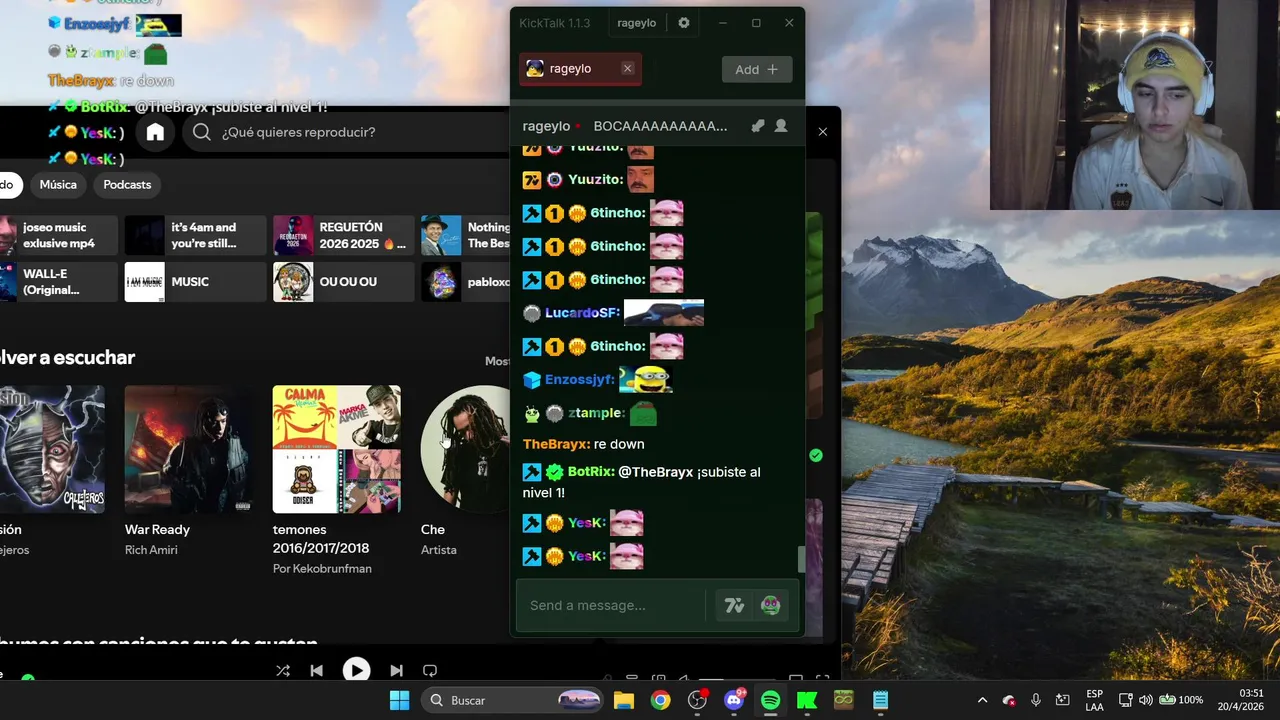
Task: Expand hidden system tray icons chevron
Action: tap(982, 700)
